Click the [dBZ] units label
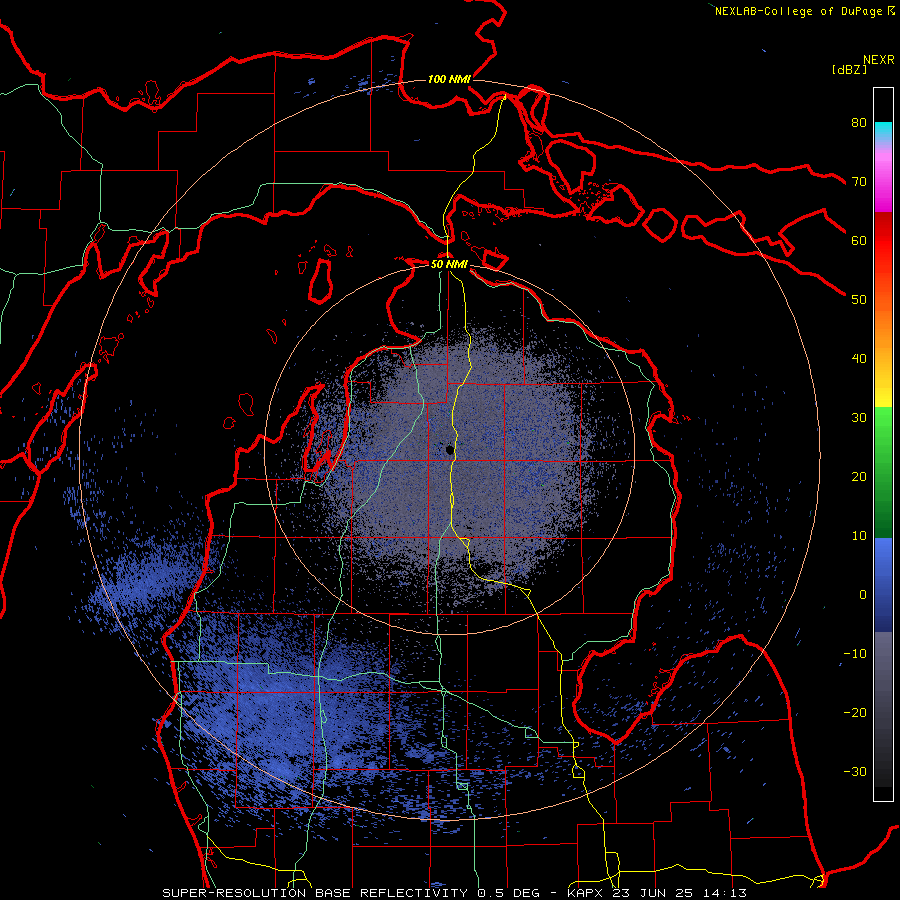 (x=849, y=69)
